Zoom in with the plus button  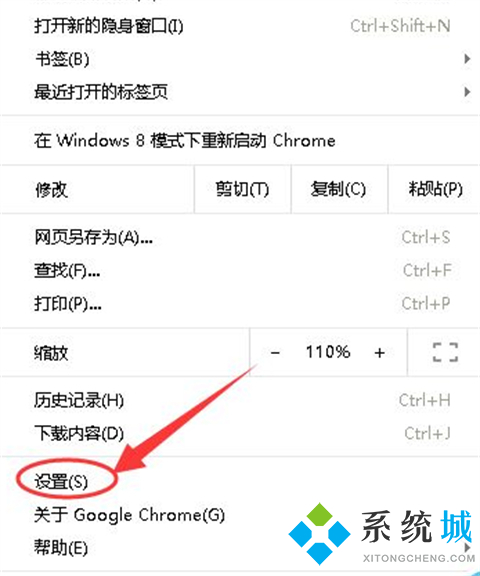(379, 353)
